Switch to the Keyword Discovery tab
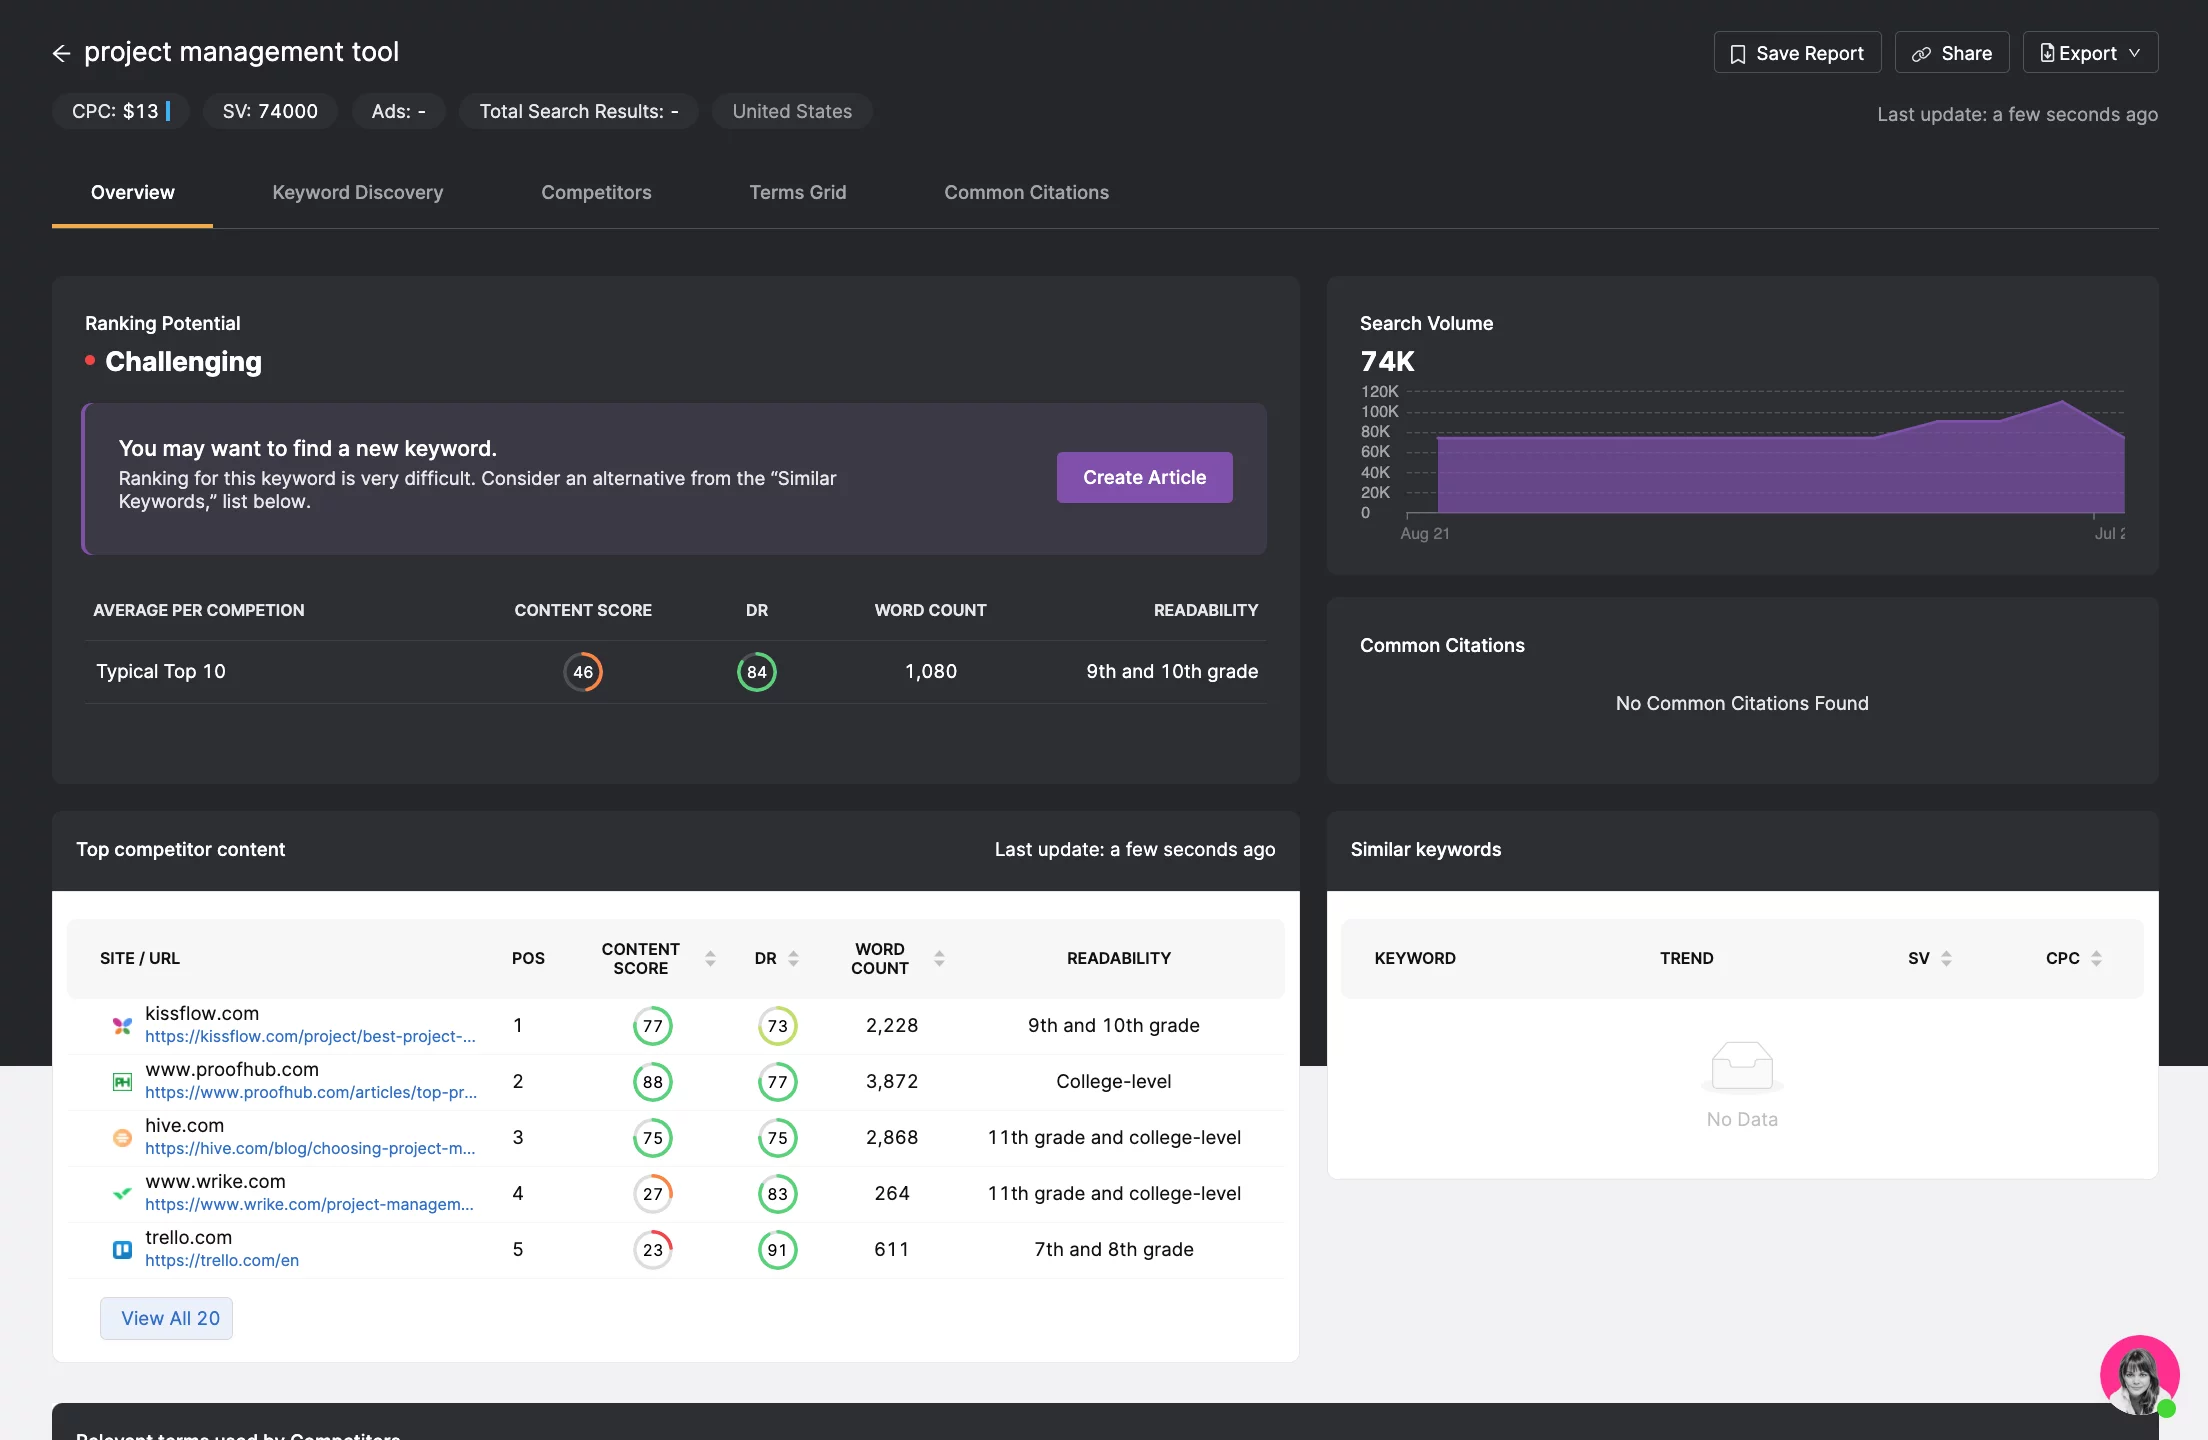Viewport: 2208px width, 1440px height. [356, 190]
